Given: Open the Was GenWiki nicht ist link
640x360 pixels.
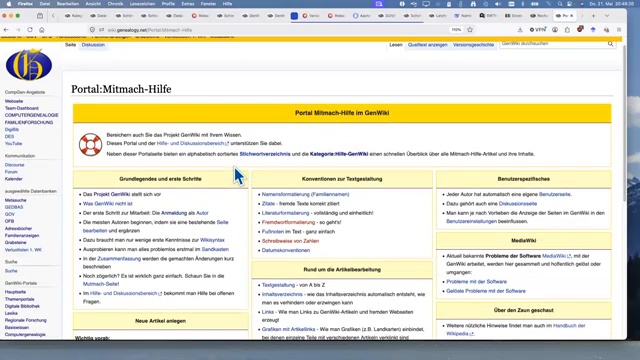Looking at the screenshot, I should tap(107, 204).
